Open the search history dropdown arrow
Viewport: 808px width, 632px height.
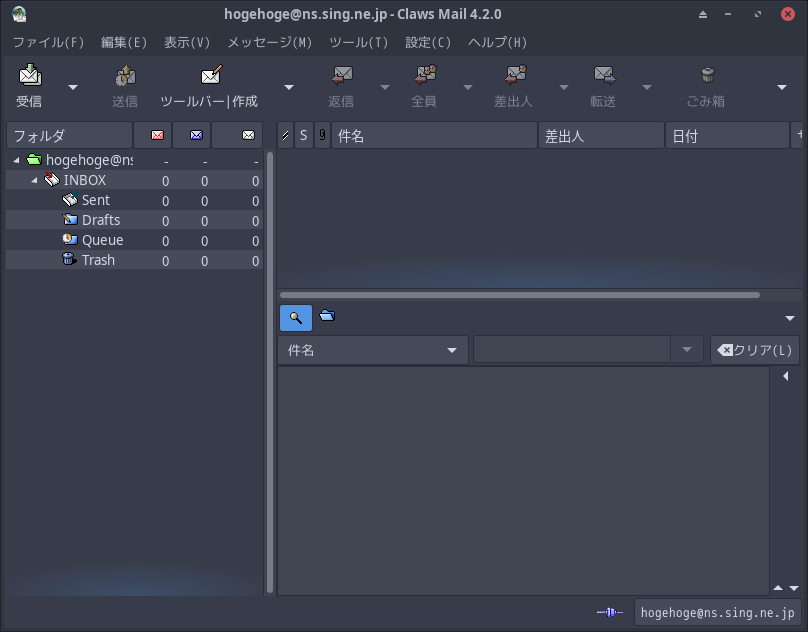pos(687,350)
